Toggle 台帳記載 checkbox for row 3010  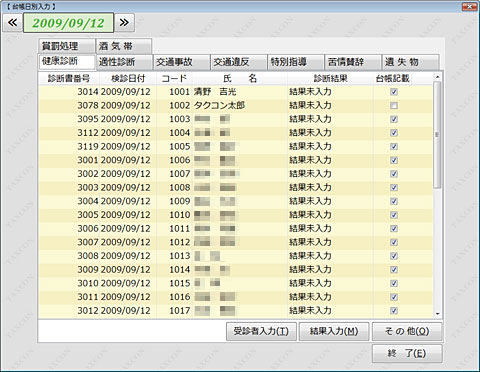point(394,283)
